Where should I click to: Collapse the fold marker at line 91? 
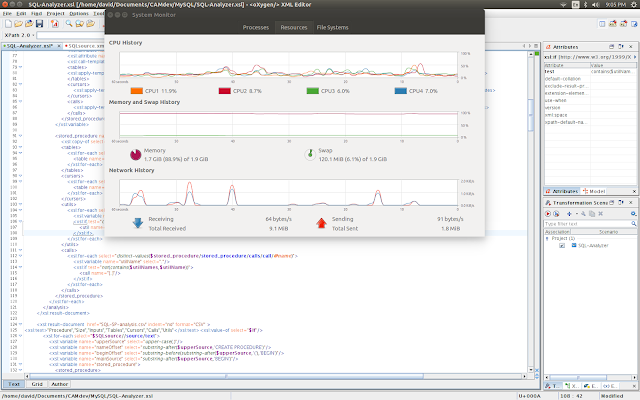[20, 136]
